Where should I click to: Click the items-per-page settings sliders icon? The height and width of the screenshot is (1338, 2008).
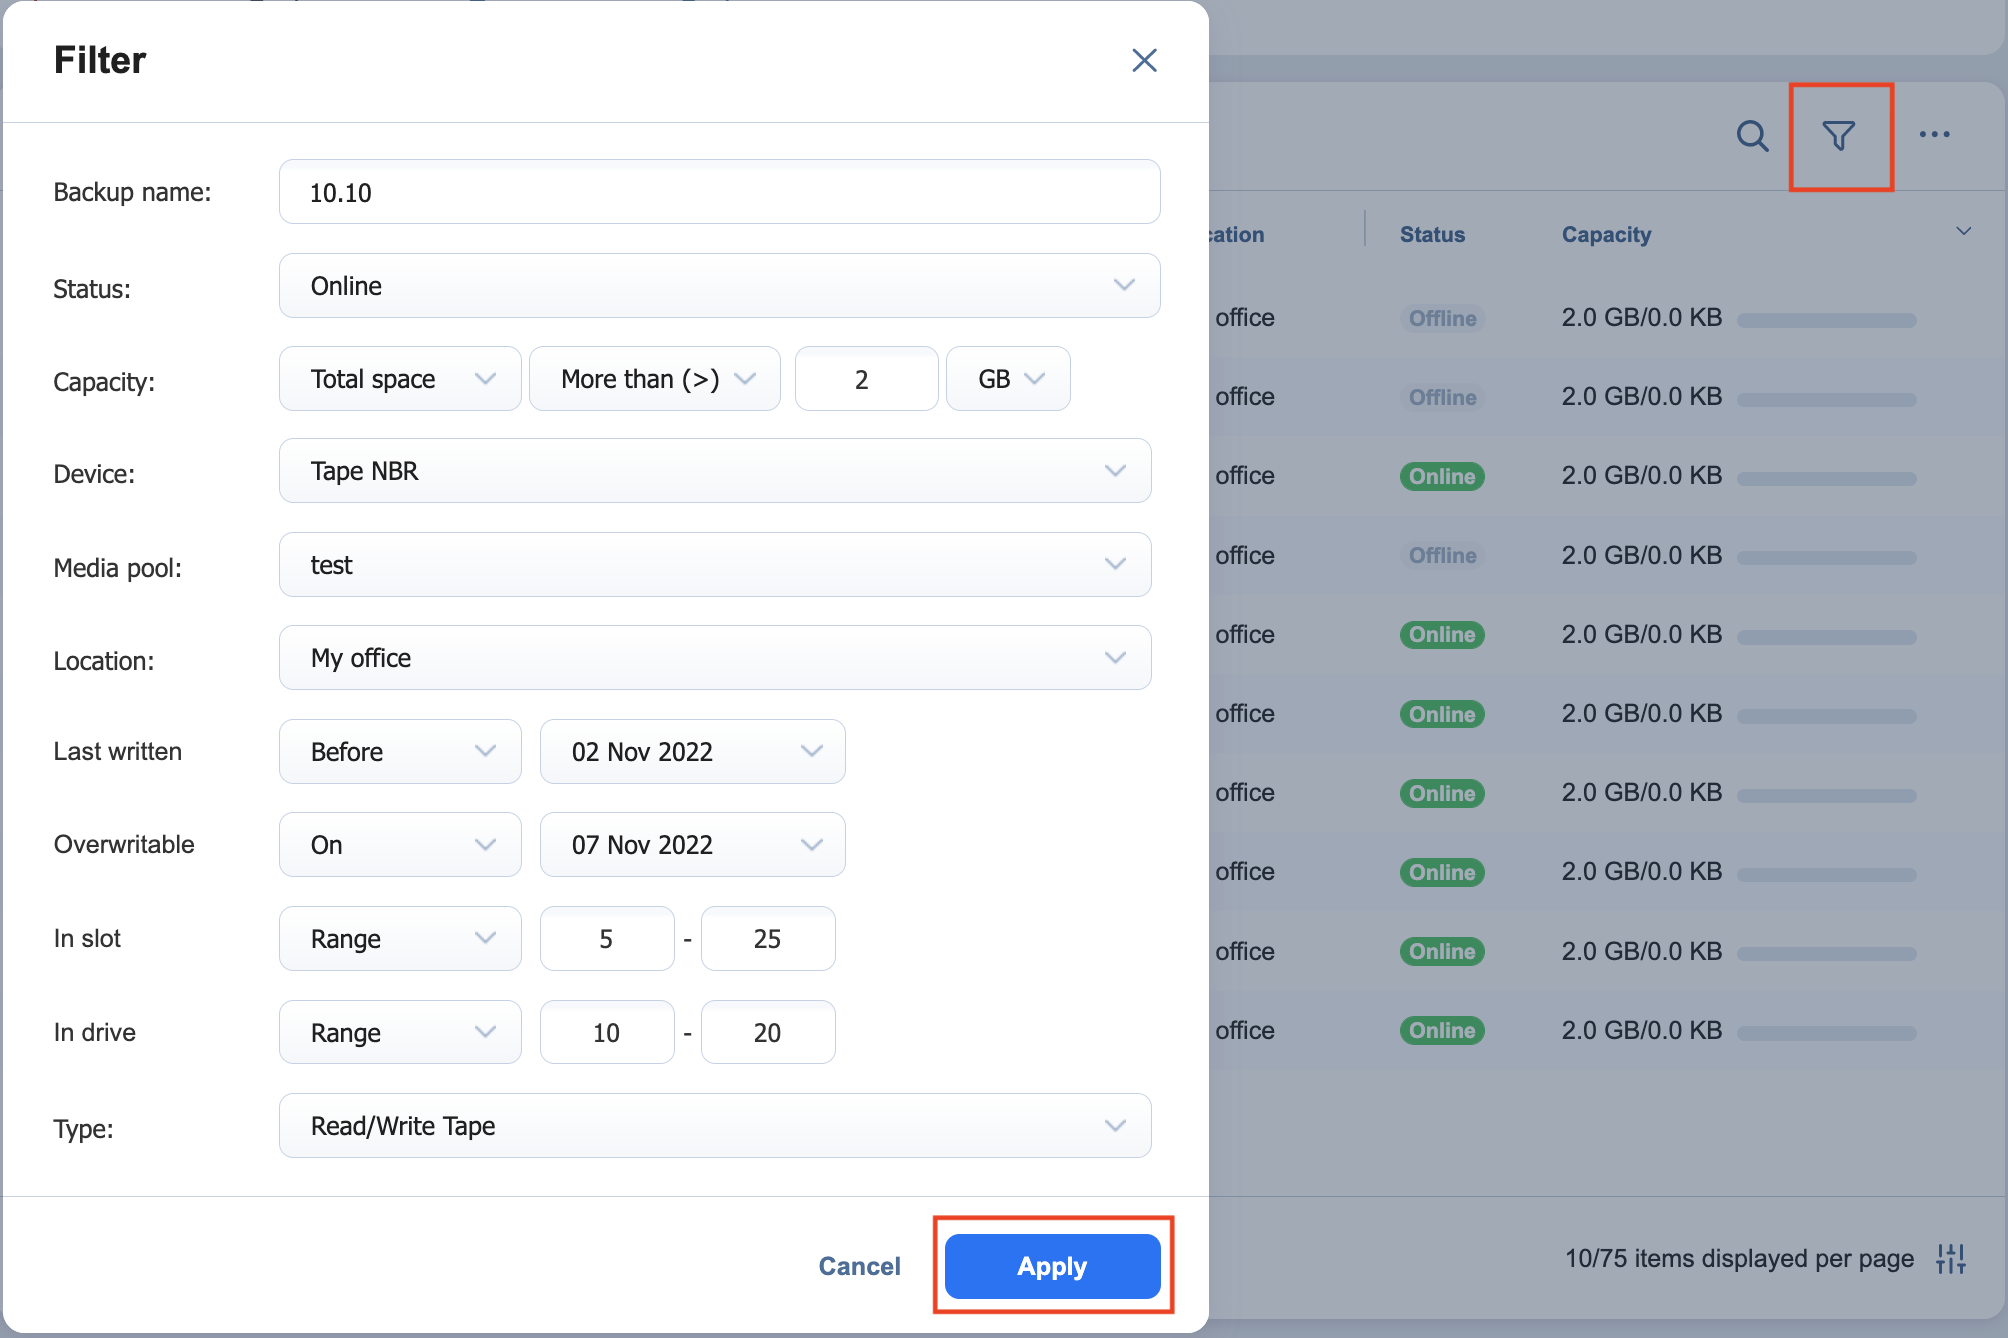coord(1950,1258)
